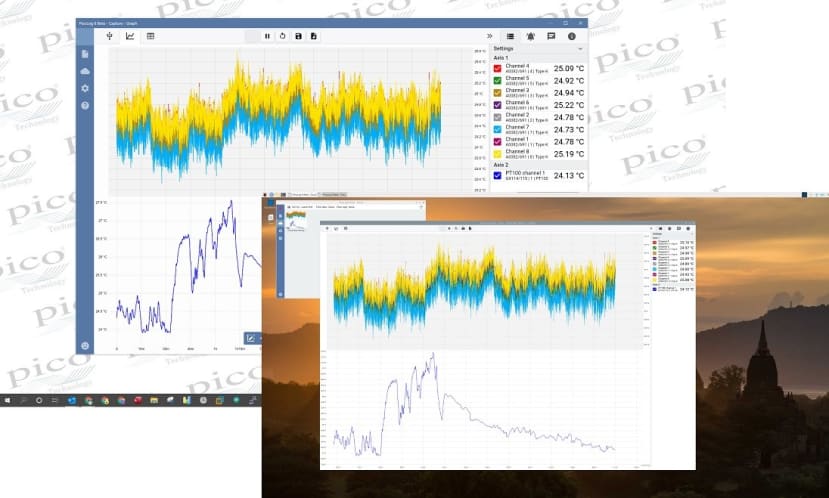The width and height of the screenshot is (829, 498).
Task: Toggle the Channel 6 purple checkbox
Action: click(x=498, y=105)
